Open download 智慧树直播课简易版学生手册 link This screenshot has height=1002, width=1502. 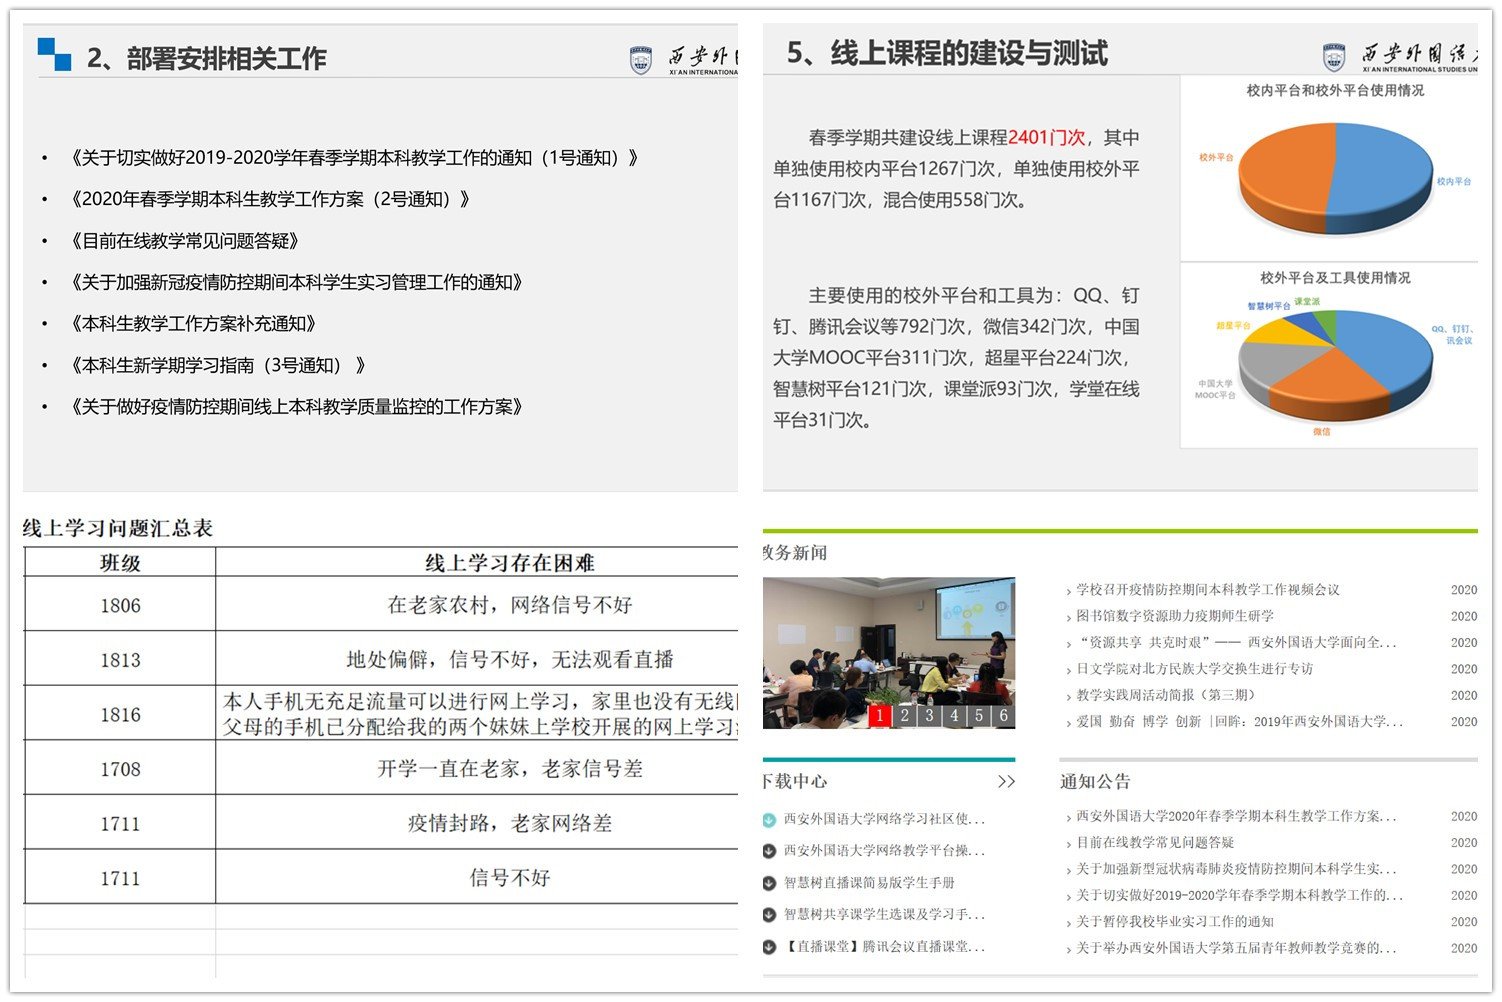point(869,883)
